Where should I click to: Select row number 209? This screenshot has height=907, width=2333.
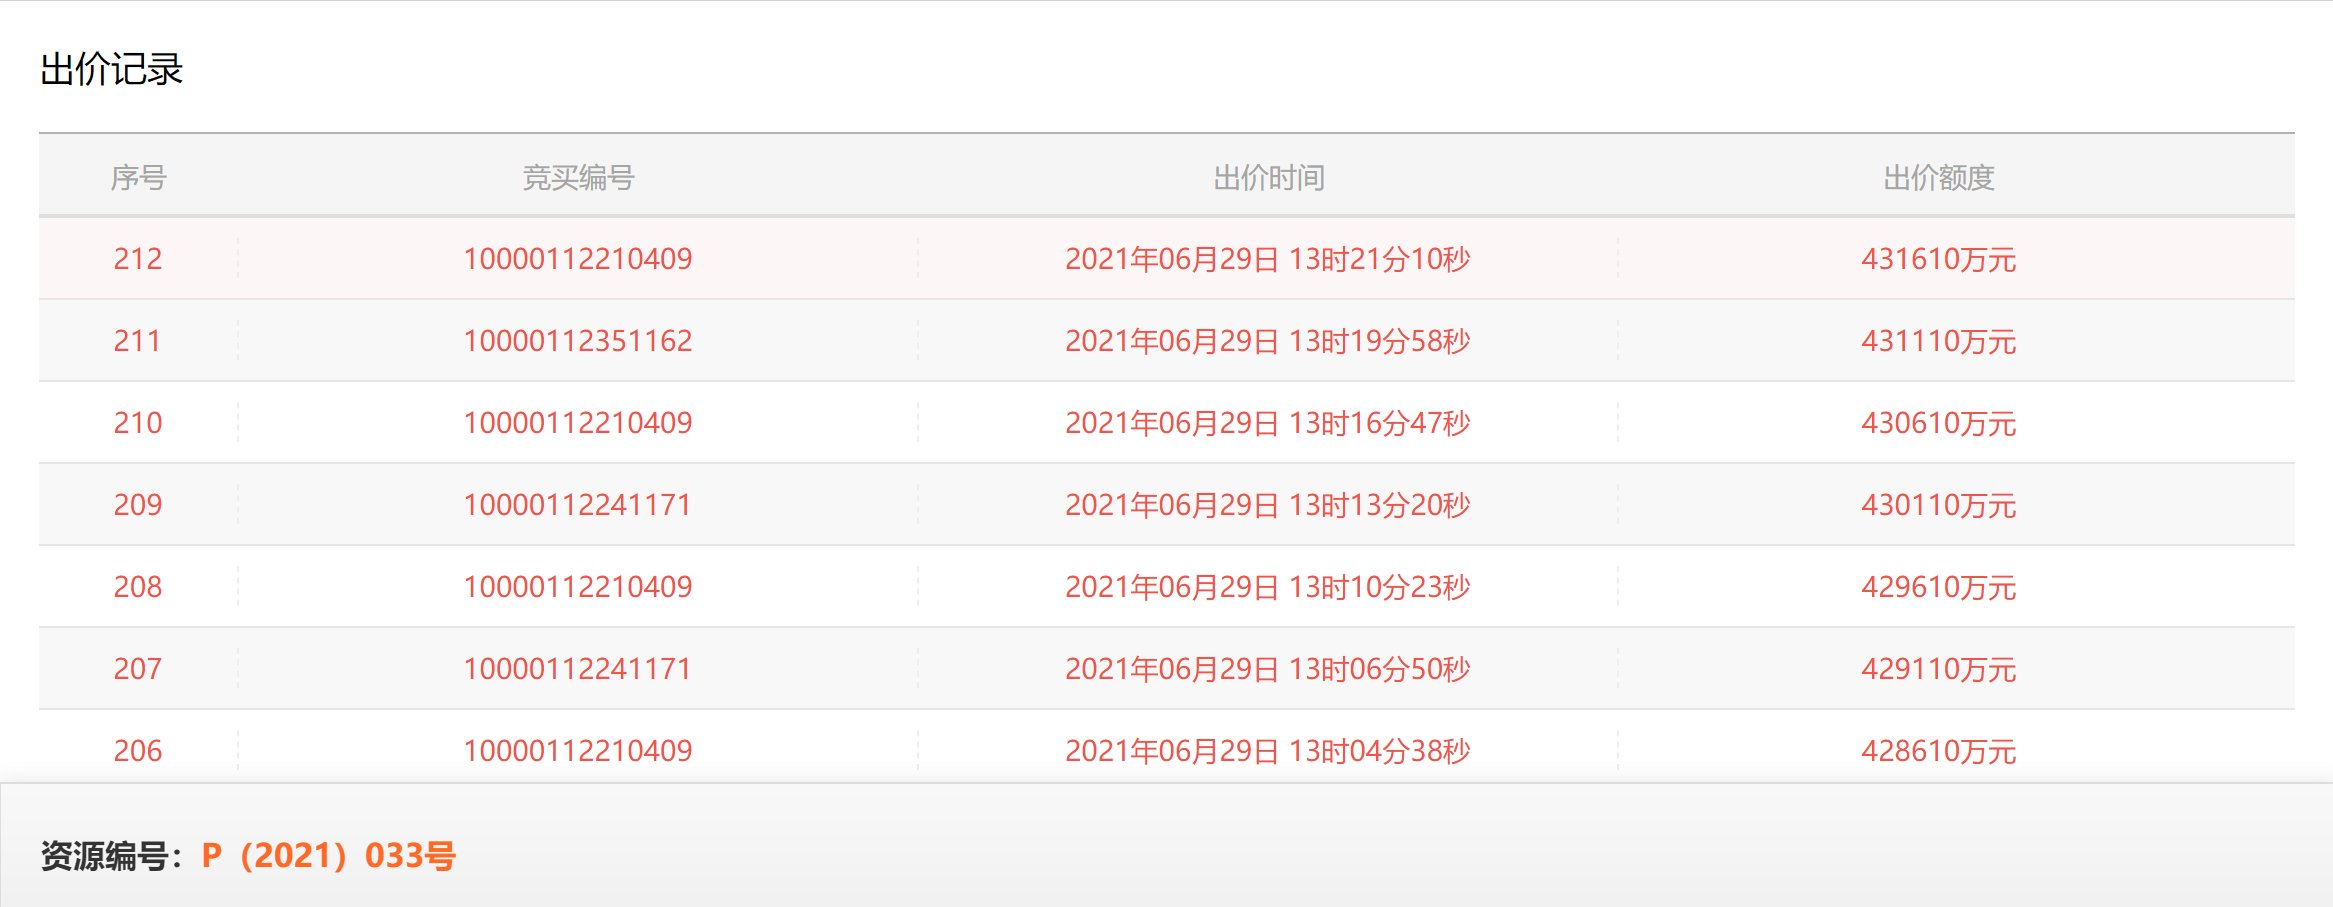point(138,505)
